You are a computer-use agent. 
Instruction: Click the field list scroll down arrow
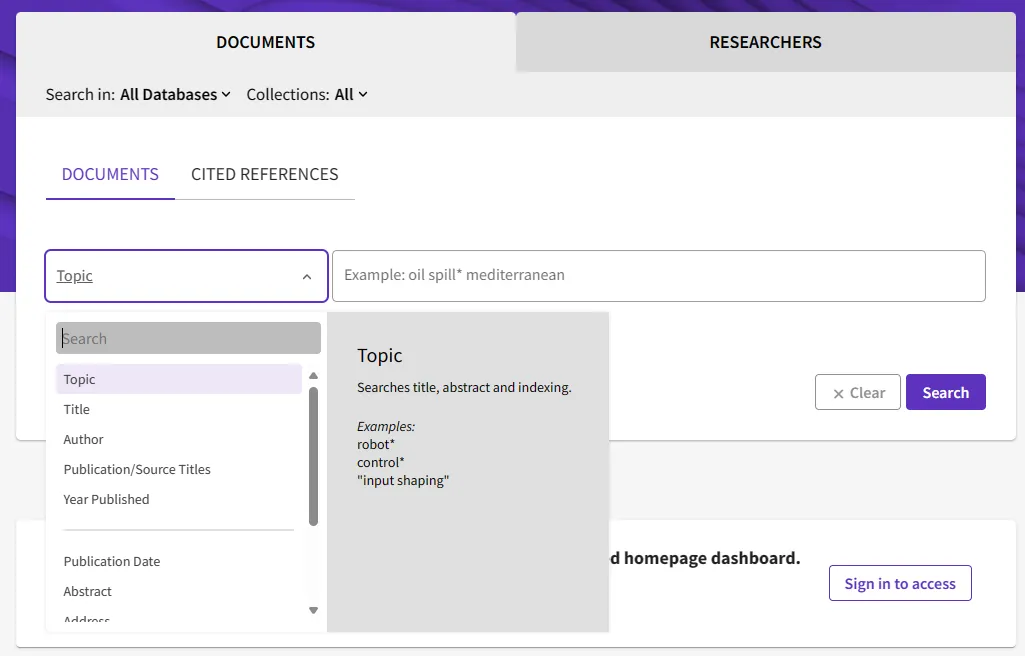313,610
